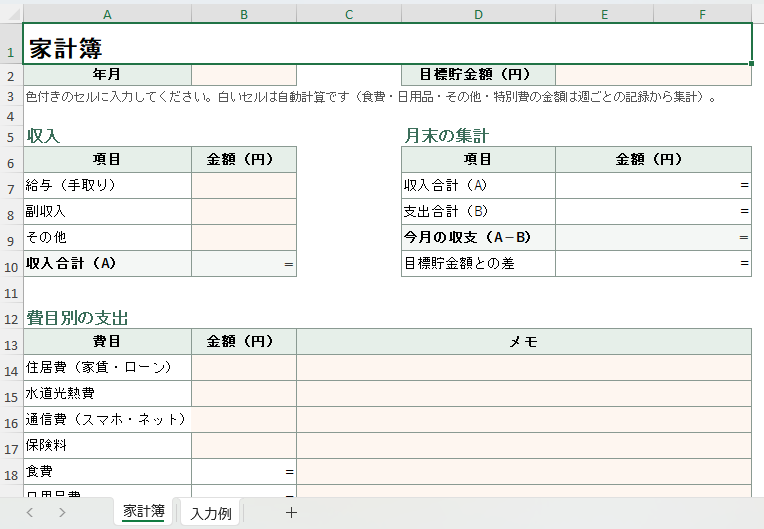Click the instruction text in row 3
This screenshot has width=764, height=529.
tap(371, 97)
